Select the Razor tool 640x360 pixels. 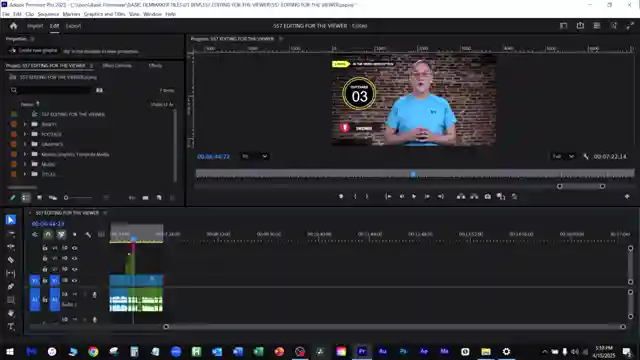click(11, 260)
